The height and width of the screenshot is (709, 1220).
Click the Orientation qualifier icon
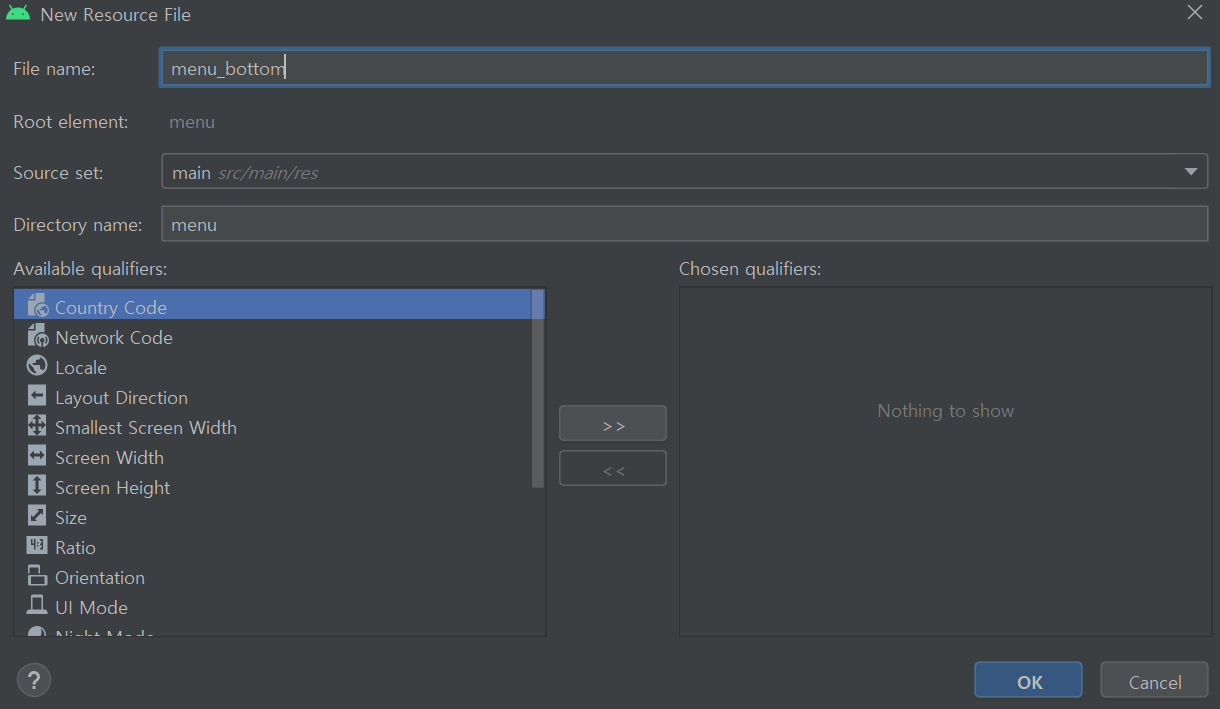(x=37, y=576)
